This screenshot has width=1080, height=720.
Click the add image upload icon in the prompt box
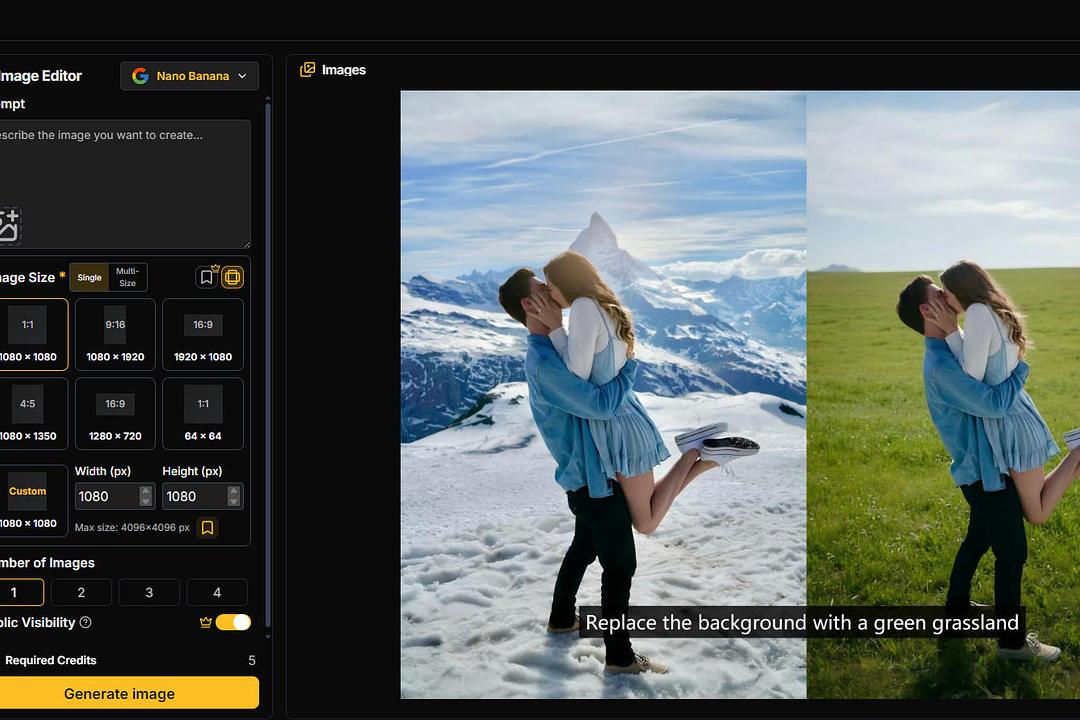click(9, 226)
